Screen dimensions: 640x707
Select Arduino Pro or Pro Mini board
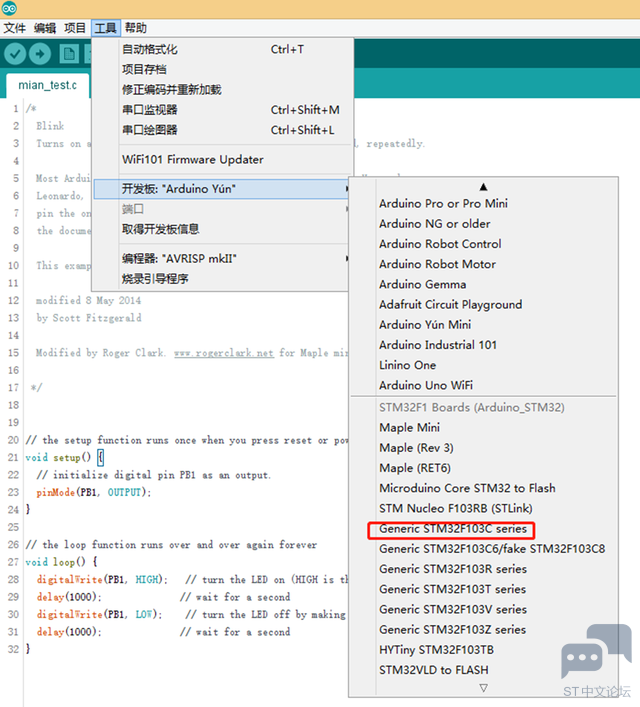pos(483,204)
